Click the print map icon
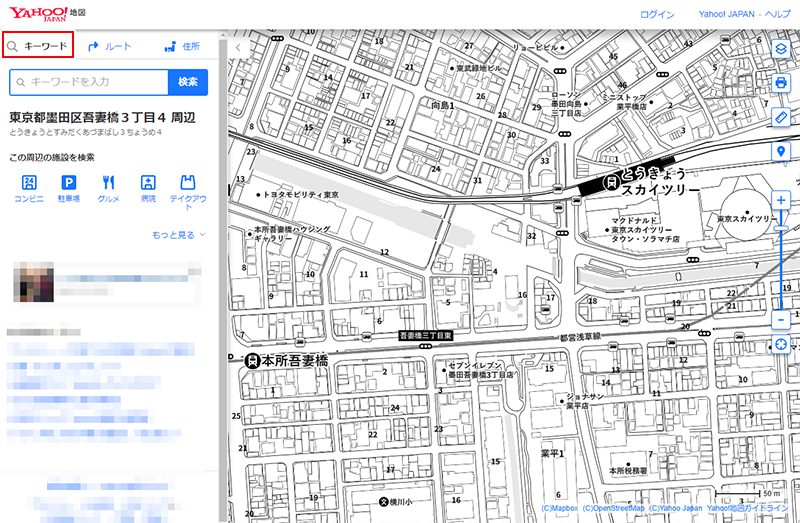Viewport: 800px width, 523px height. tap(782, 82)
